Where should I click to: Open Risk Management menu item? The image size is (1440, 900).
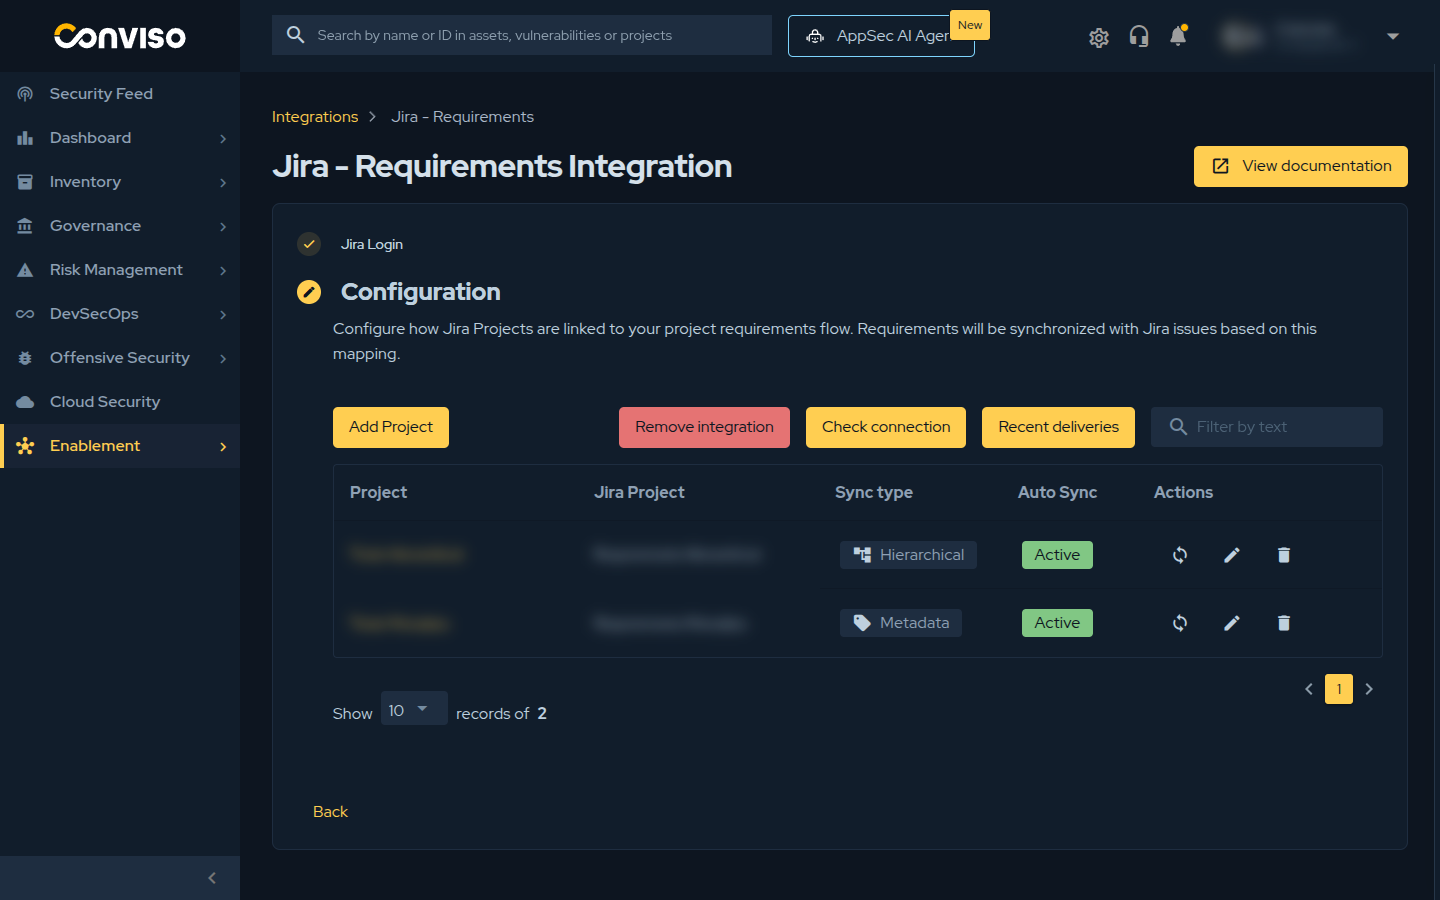click(120, 270)
